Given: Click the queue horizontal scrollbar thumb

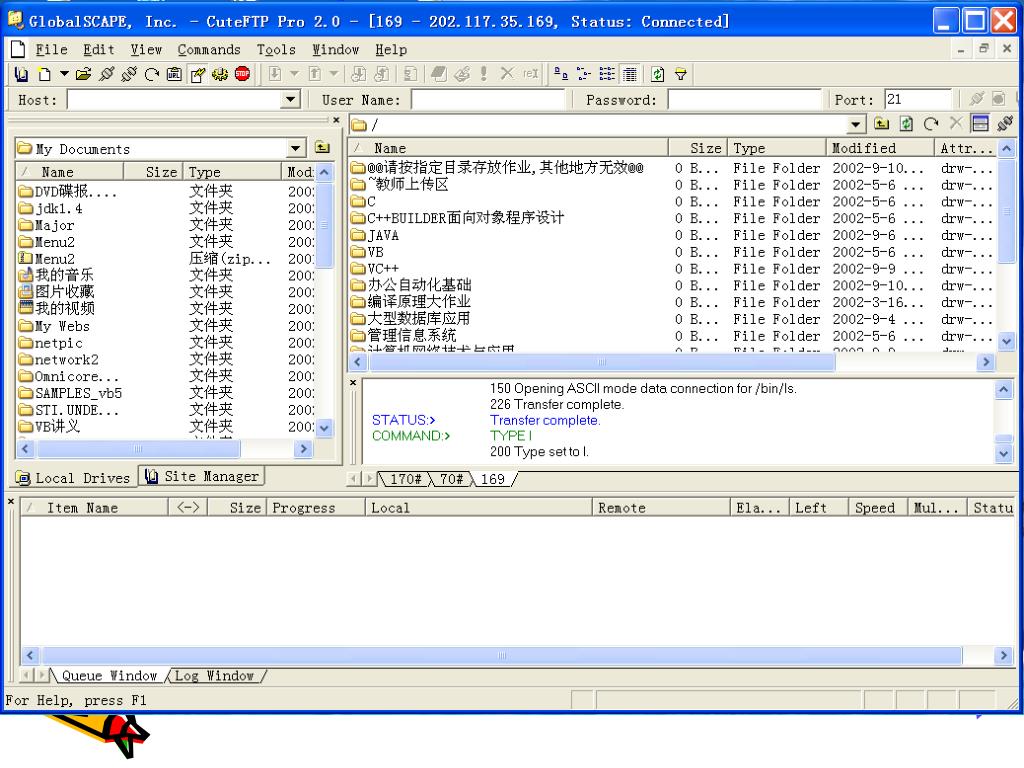Looking at the screenshot, I should (500, 655).
